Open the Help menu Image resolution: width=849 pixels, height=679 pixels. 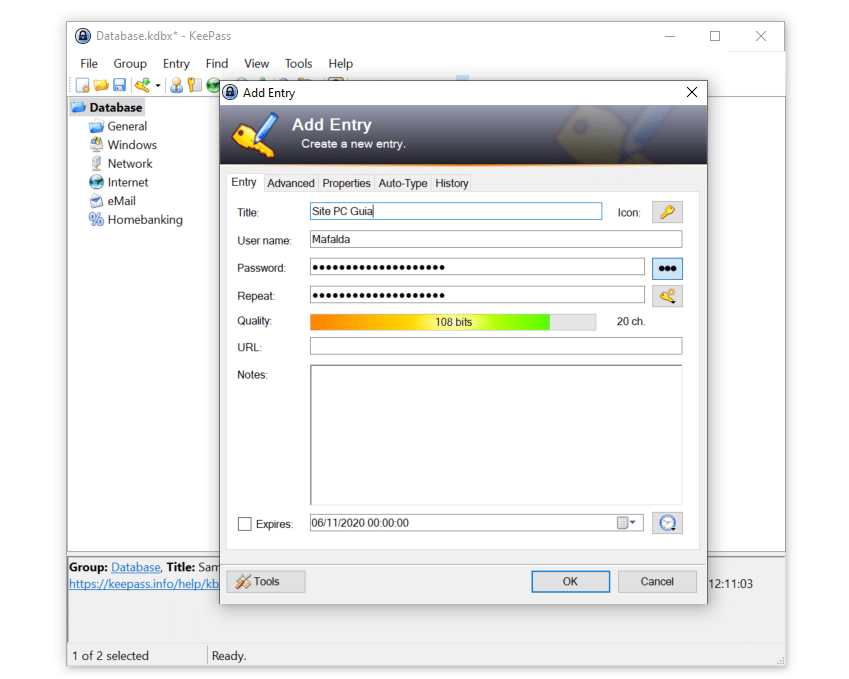[341, 63]
